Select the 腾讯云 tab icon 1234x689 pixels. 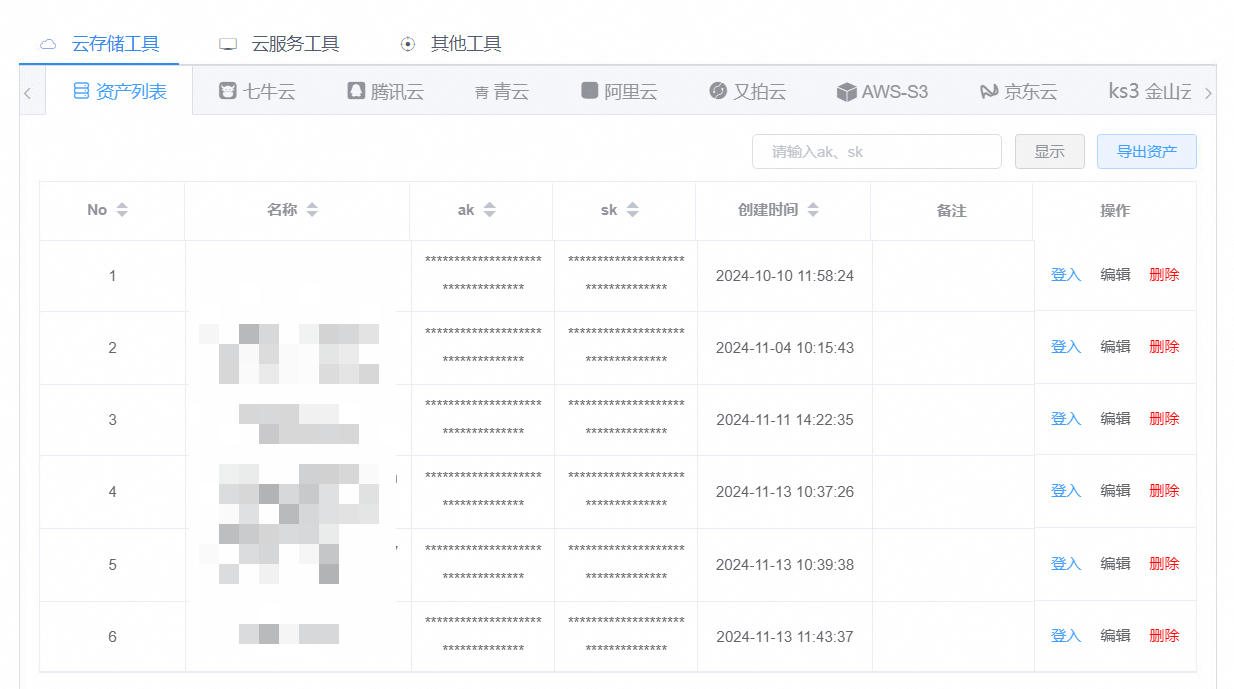click(356, 92)
